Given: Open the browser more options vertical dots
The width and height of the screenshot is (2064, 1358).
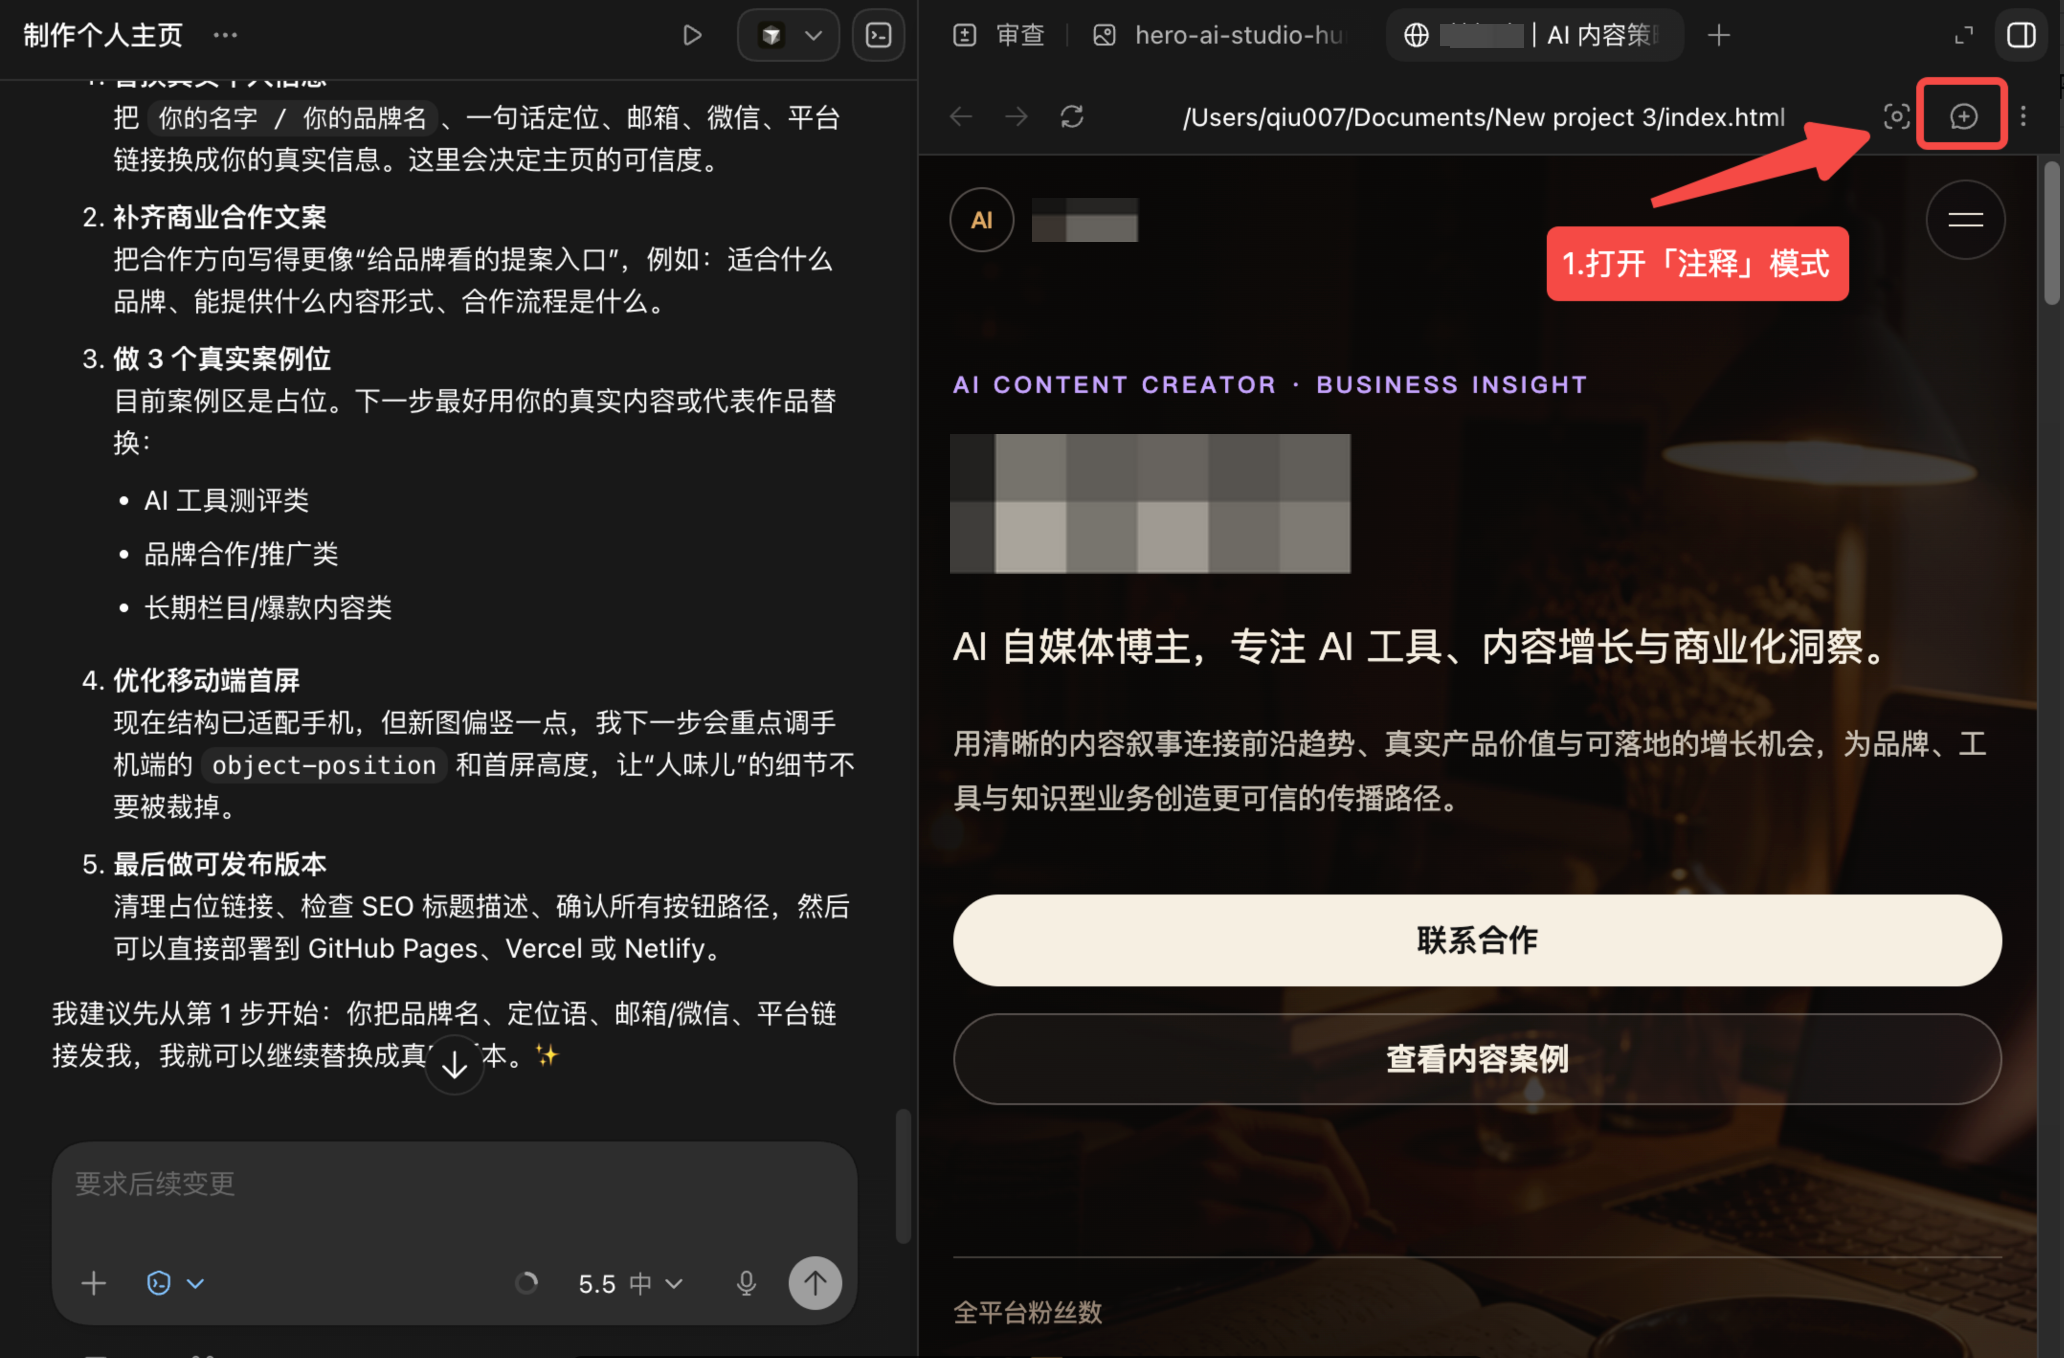Looking at the screenshot, I should coord(2023,117).
